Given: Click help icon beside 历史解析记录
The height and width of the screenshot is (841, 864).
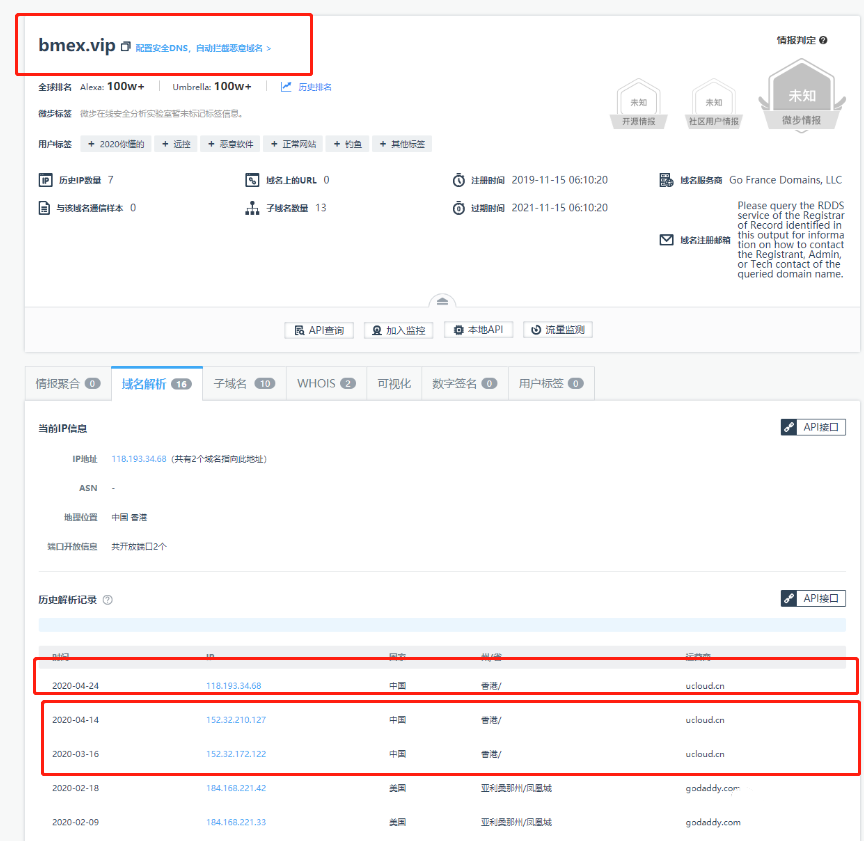Looking at the screenshot, I should pyautogui.click(x=107, y=600).
